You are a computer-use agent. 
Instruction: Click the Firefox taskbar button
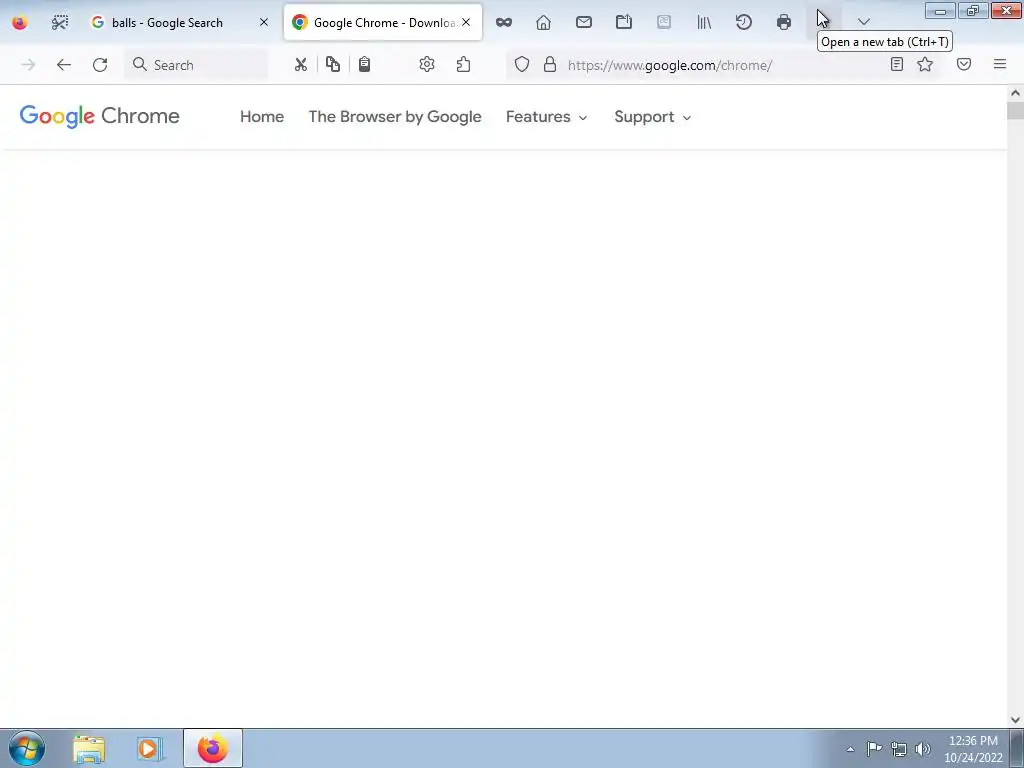213,748
